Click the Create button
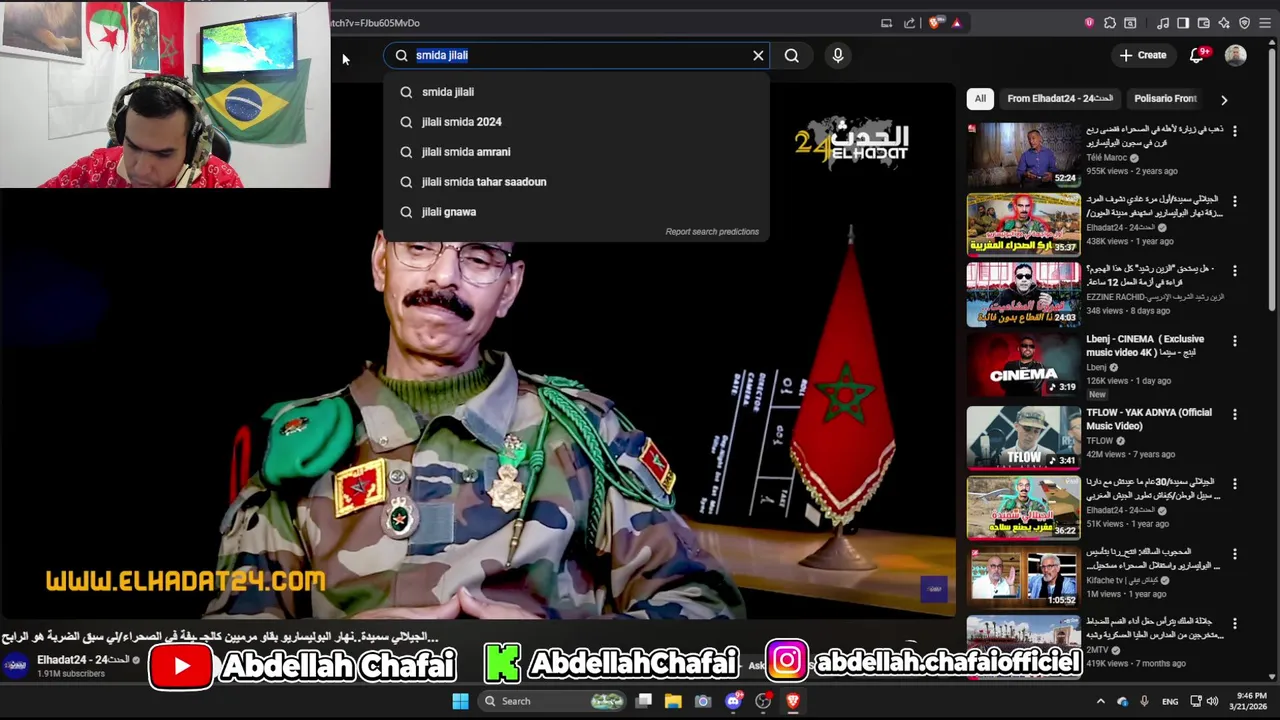 coord(1143,55)
